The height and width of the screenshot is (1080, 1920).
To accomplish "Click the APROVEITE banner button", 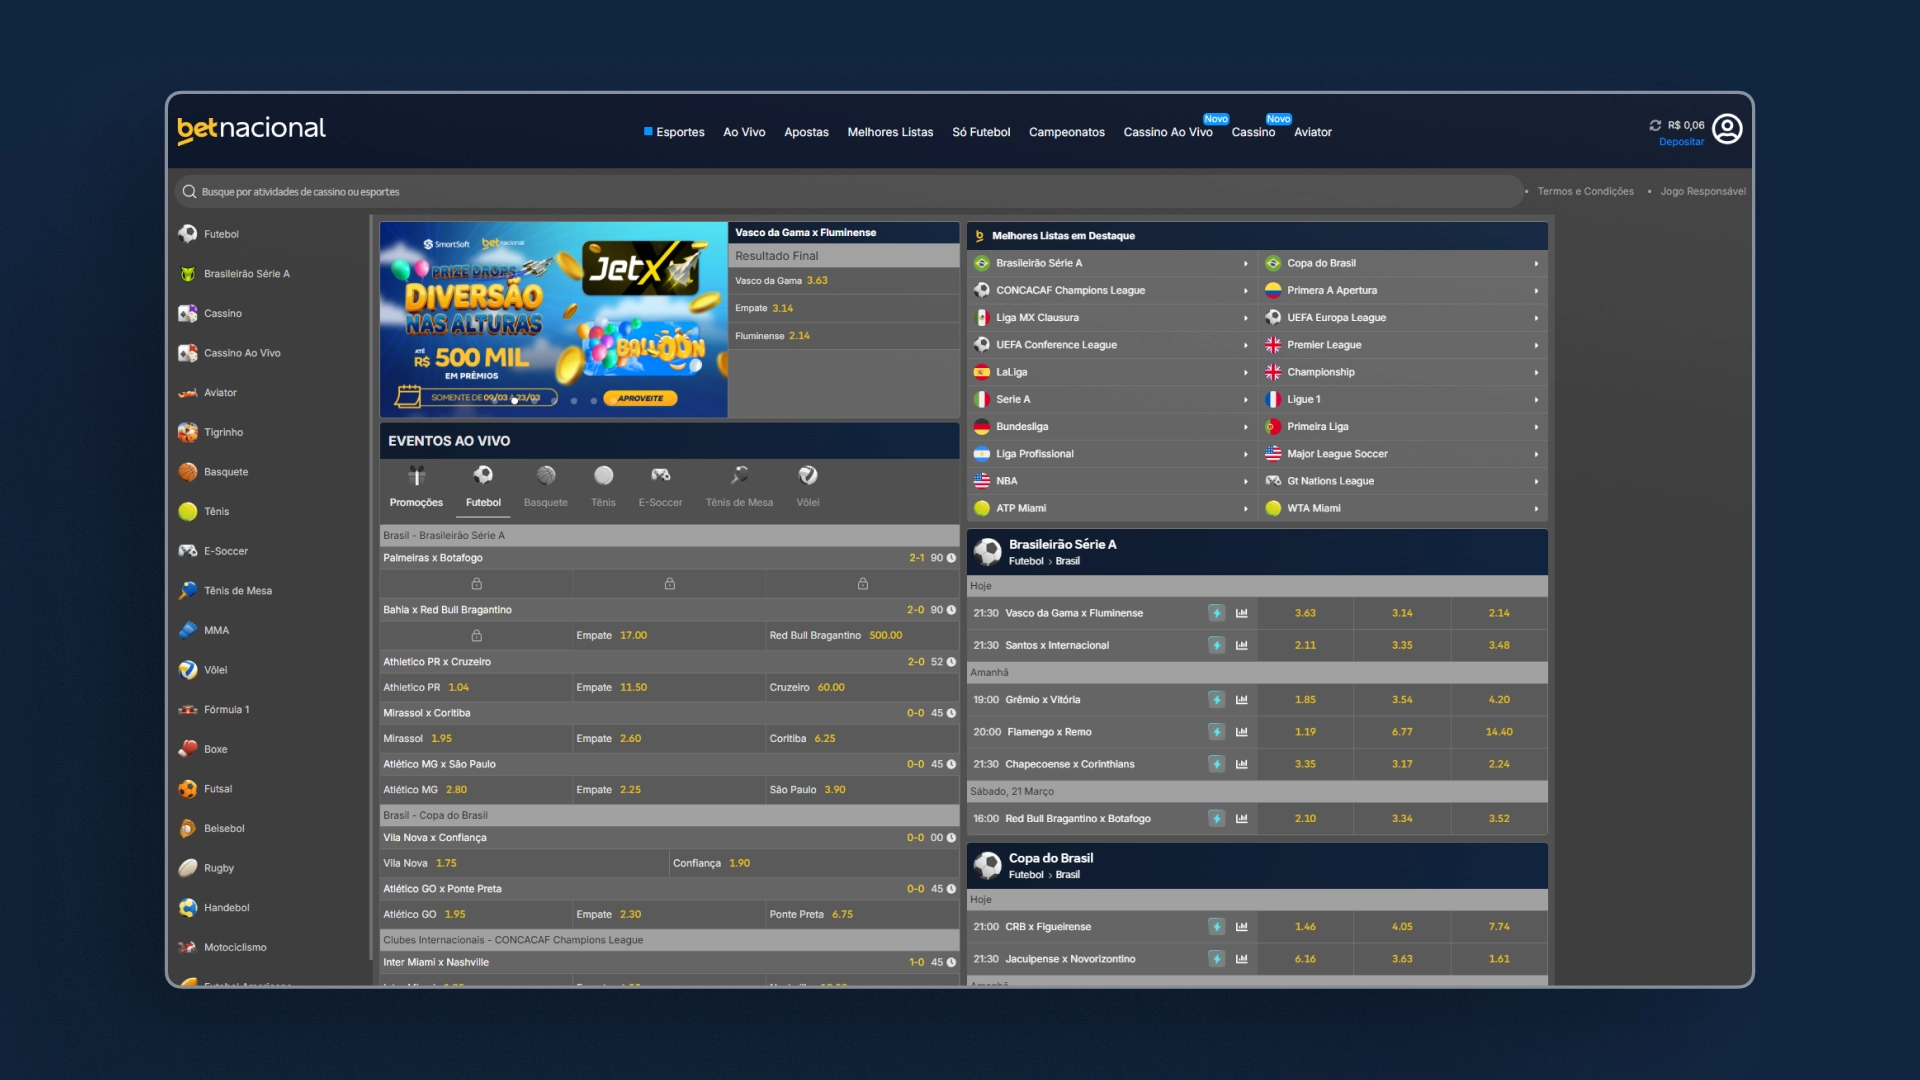I will pos(640,398).
